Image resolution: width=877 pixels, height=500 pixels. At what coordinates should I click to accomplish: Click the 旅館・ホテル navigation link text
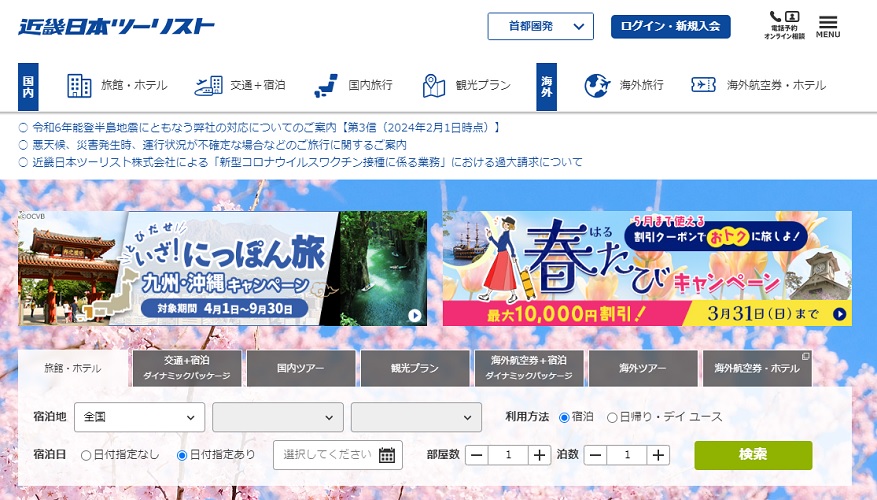134,85
